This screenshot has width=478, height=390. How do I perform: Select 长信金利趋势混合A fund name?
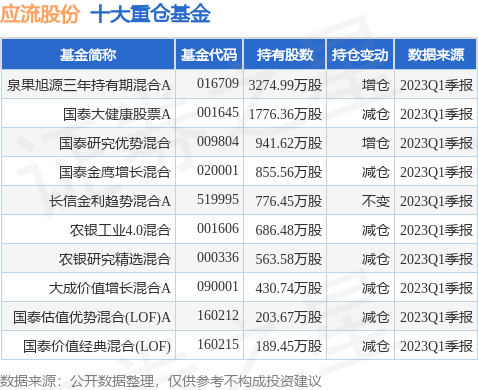click(x=110, y=201)
